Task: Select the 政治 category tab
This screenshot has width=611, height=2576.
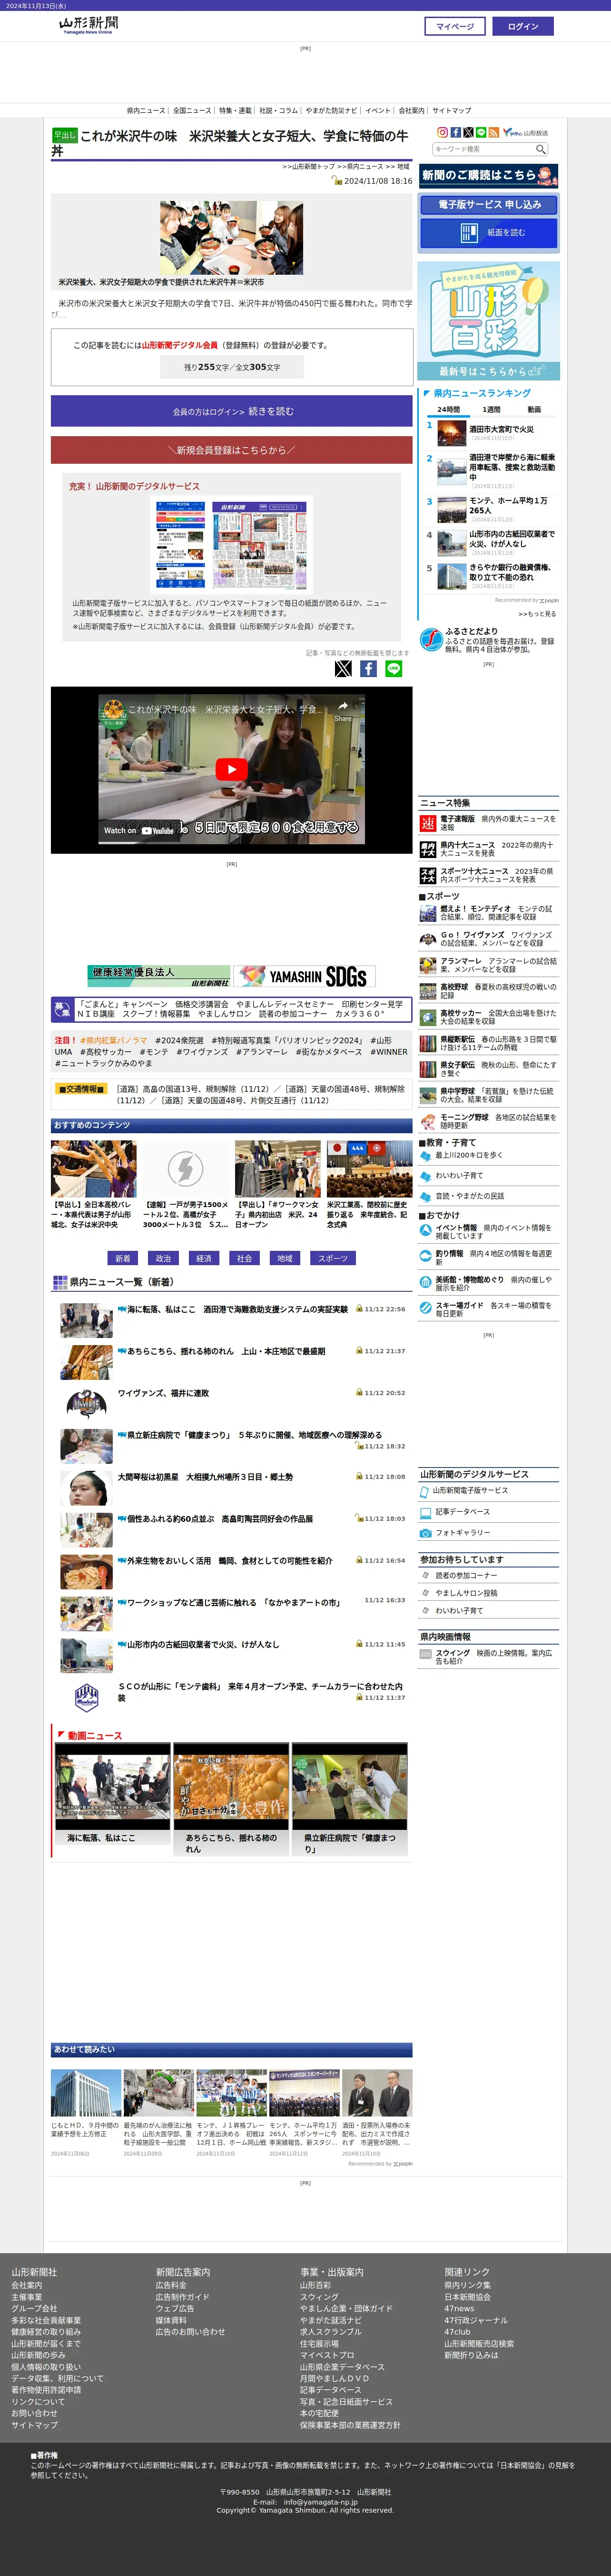Action: [163, 1258]
